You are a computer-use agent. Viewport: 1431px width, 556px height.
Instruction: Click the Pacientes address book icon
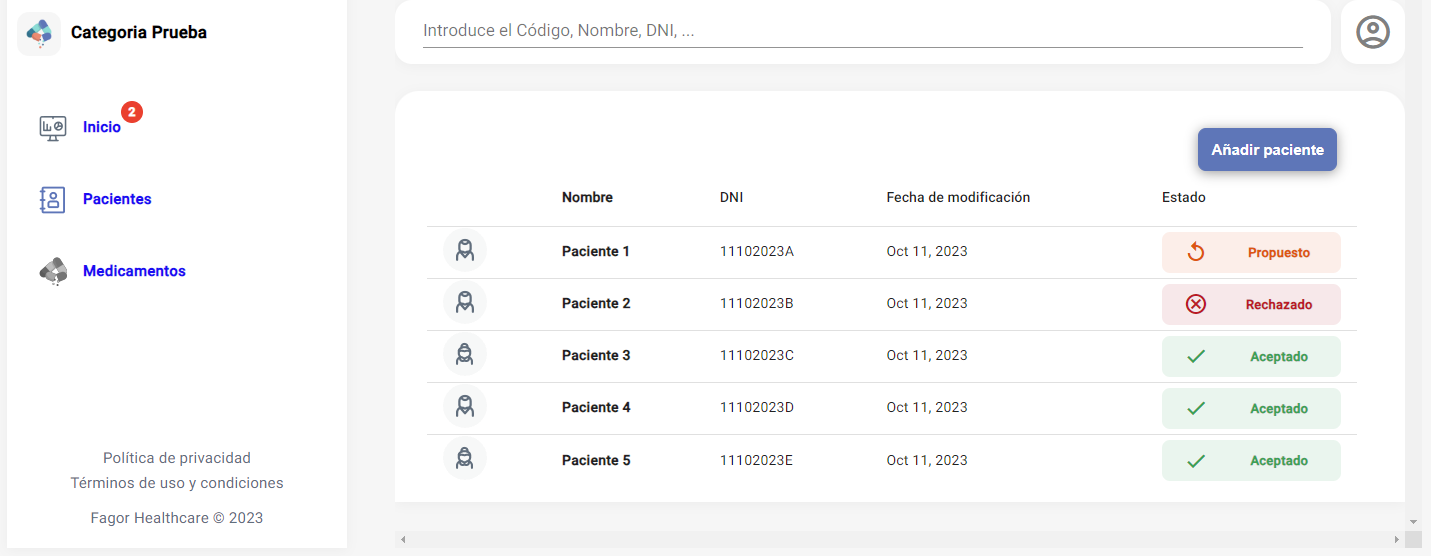click(52, 199)
